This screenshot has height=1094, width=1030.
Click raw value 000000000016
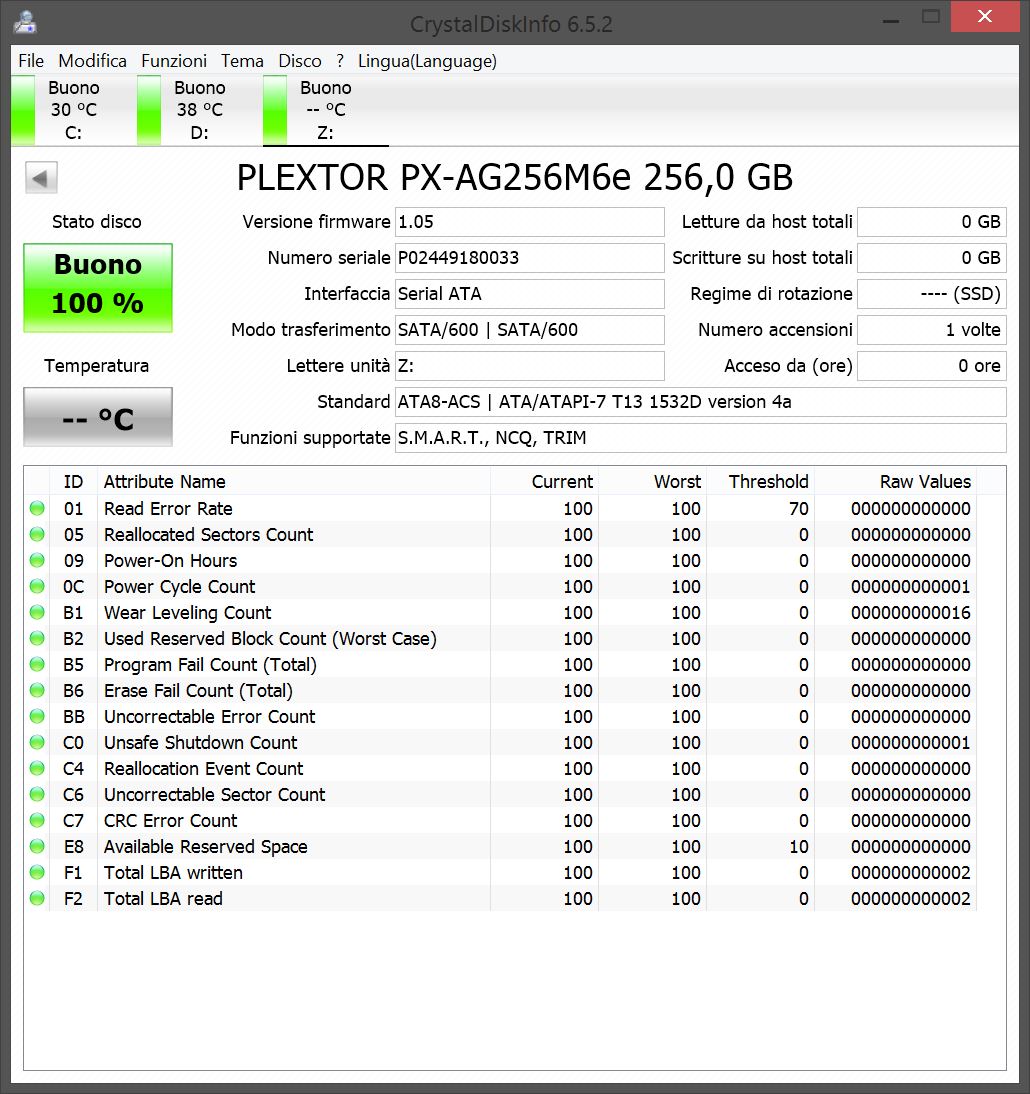911,613
